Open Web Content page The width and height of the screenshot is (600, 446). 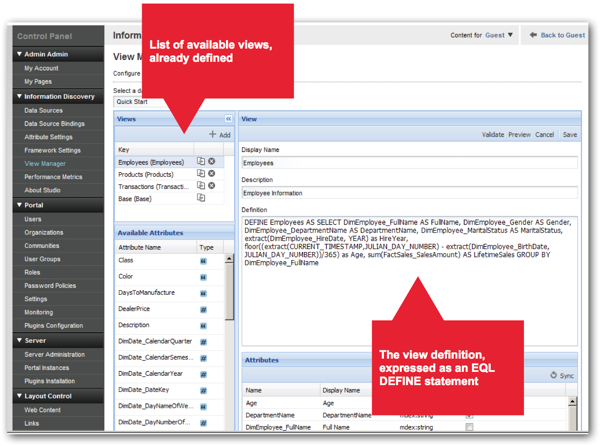tap(42, 410)
